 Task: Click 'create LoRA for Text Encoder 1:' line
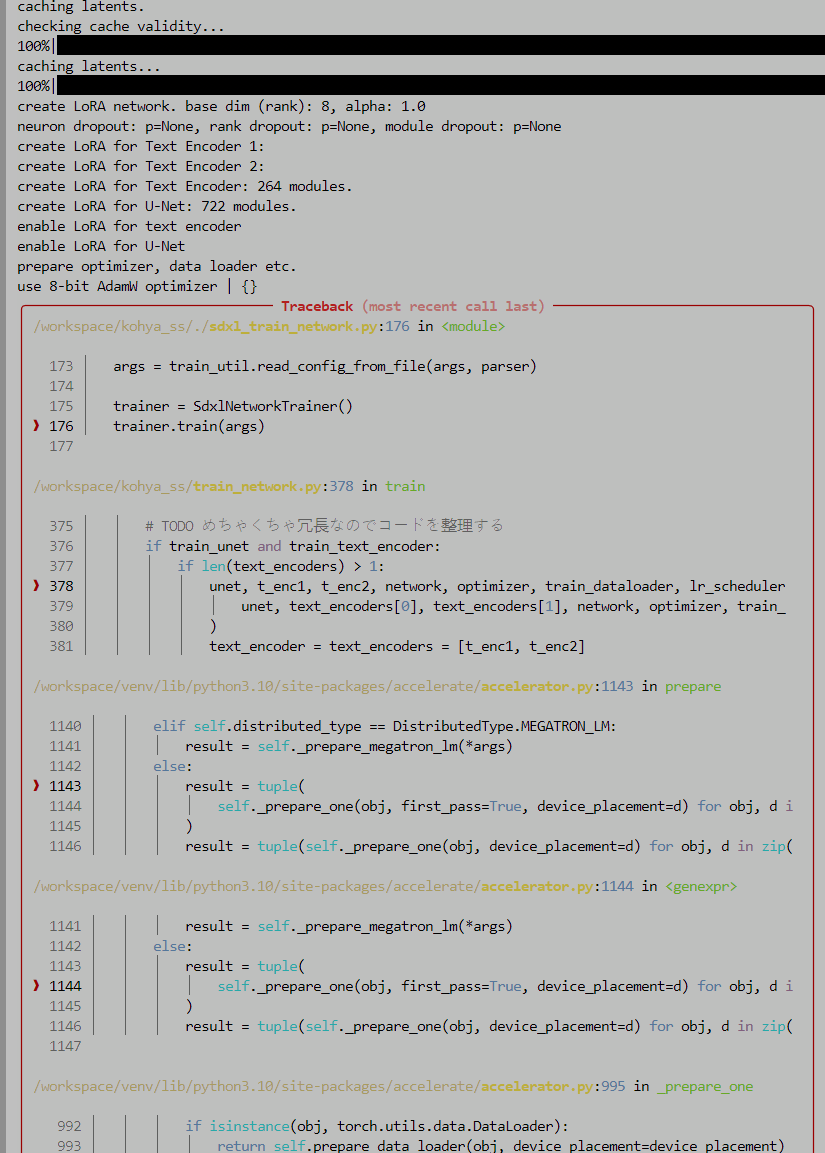(x=140, y=146)
